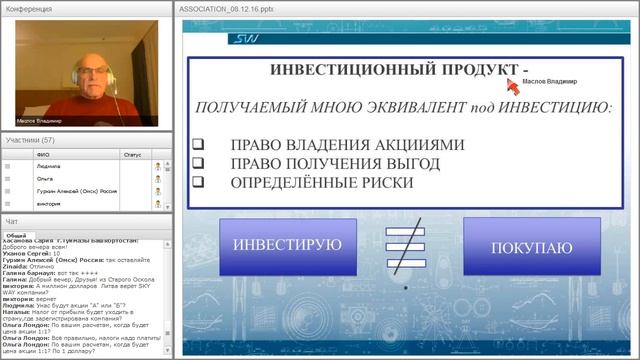The width and height of the screenshot is (640, 360).
Task: Click the Конференция panel header
Action: tap(87, 9)
